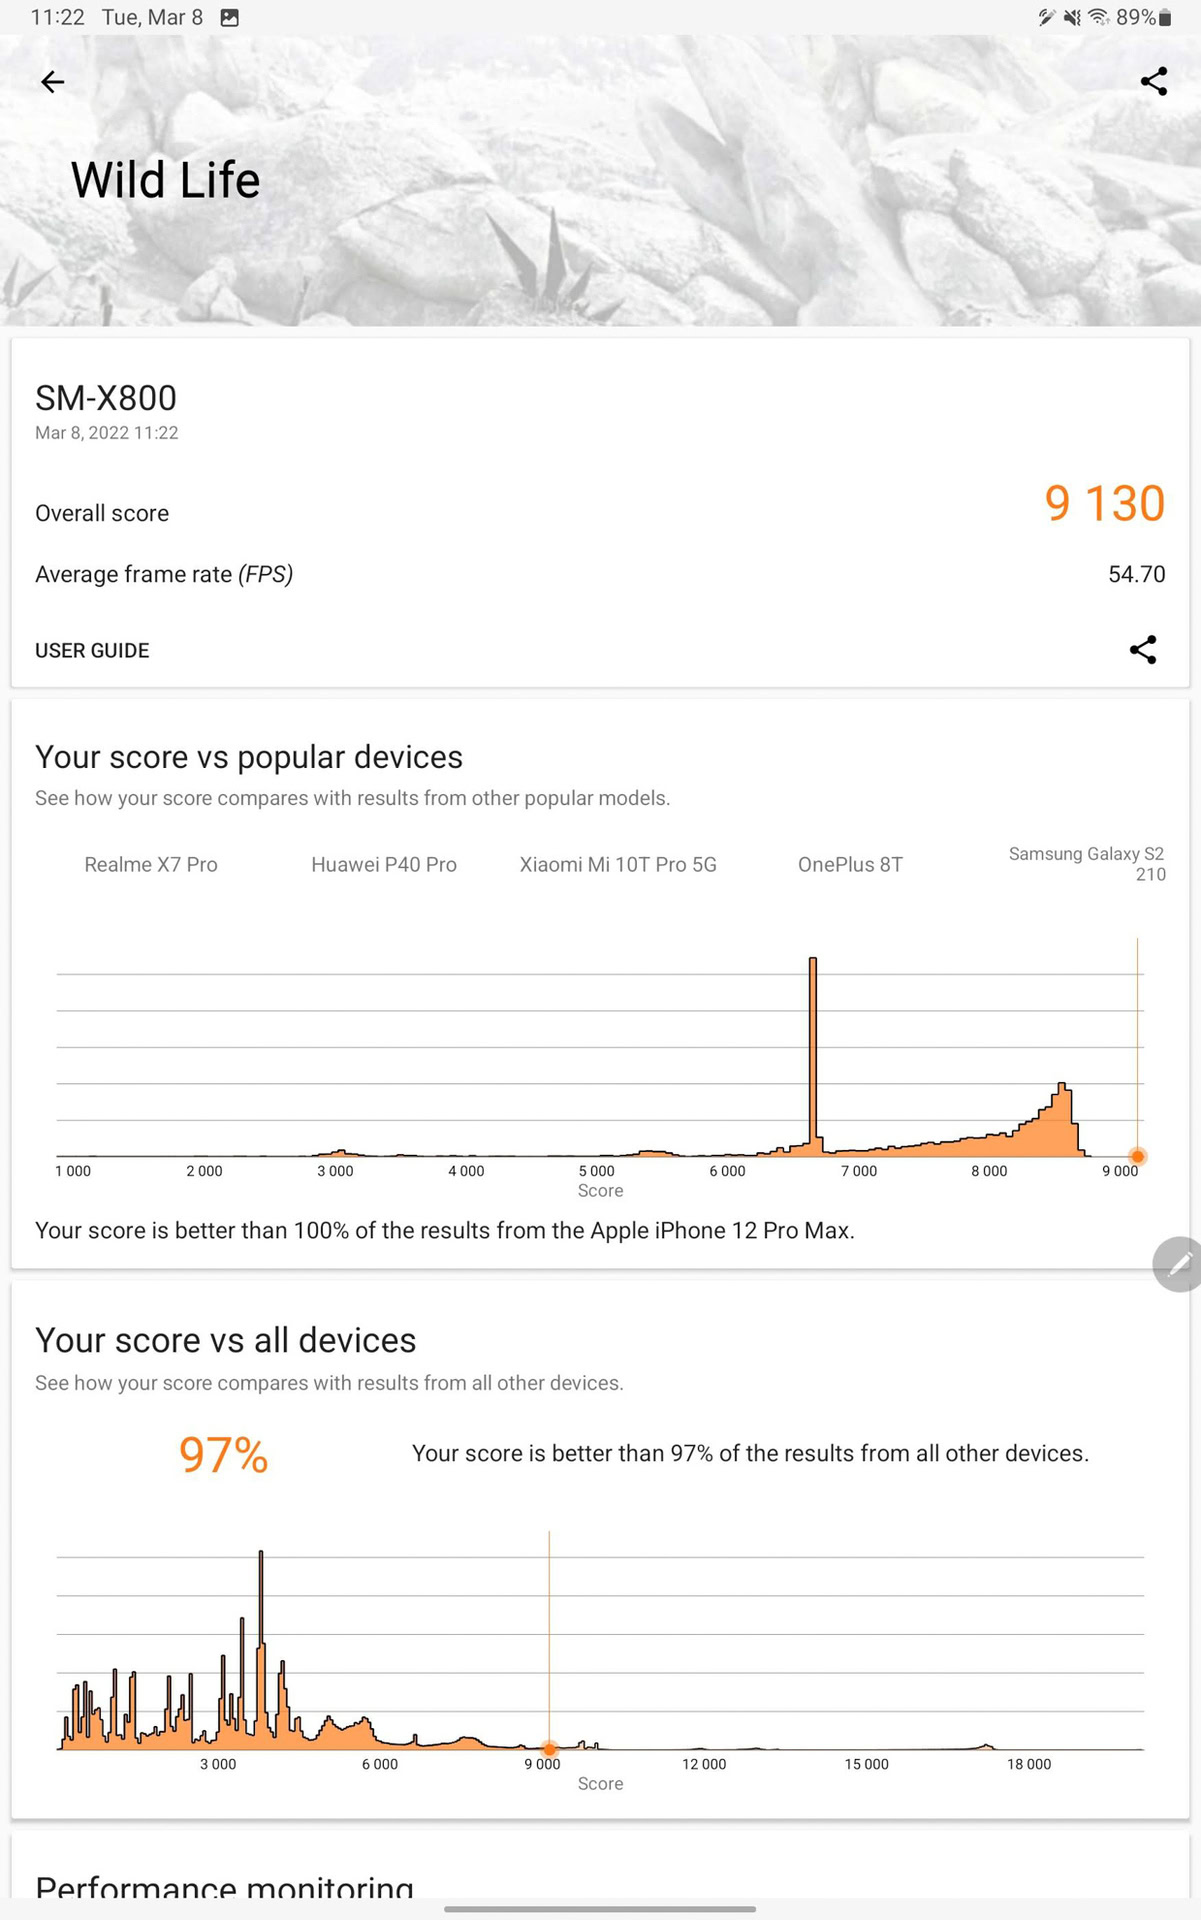Open the USER GUIDE link

pos(92,650)
